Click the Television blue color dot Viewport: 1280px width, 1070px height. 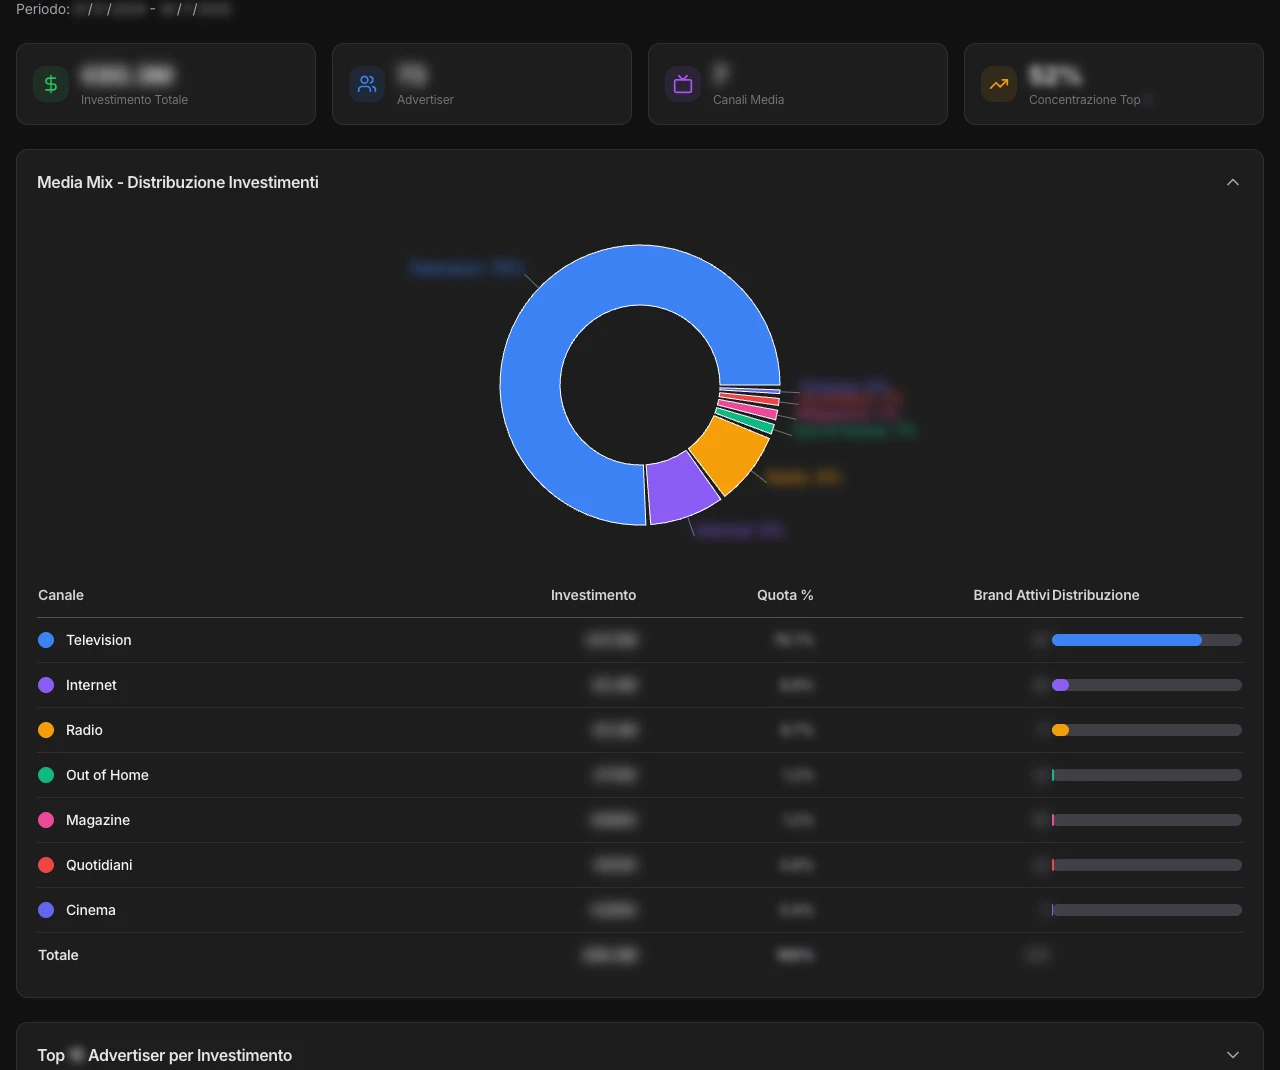tap(46, 640)
